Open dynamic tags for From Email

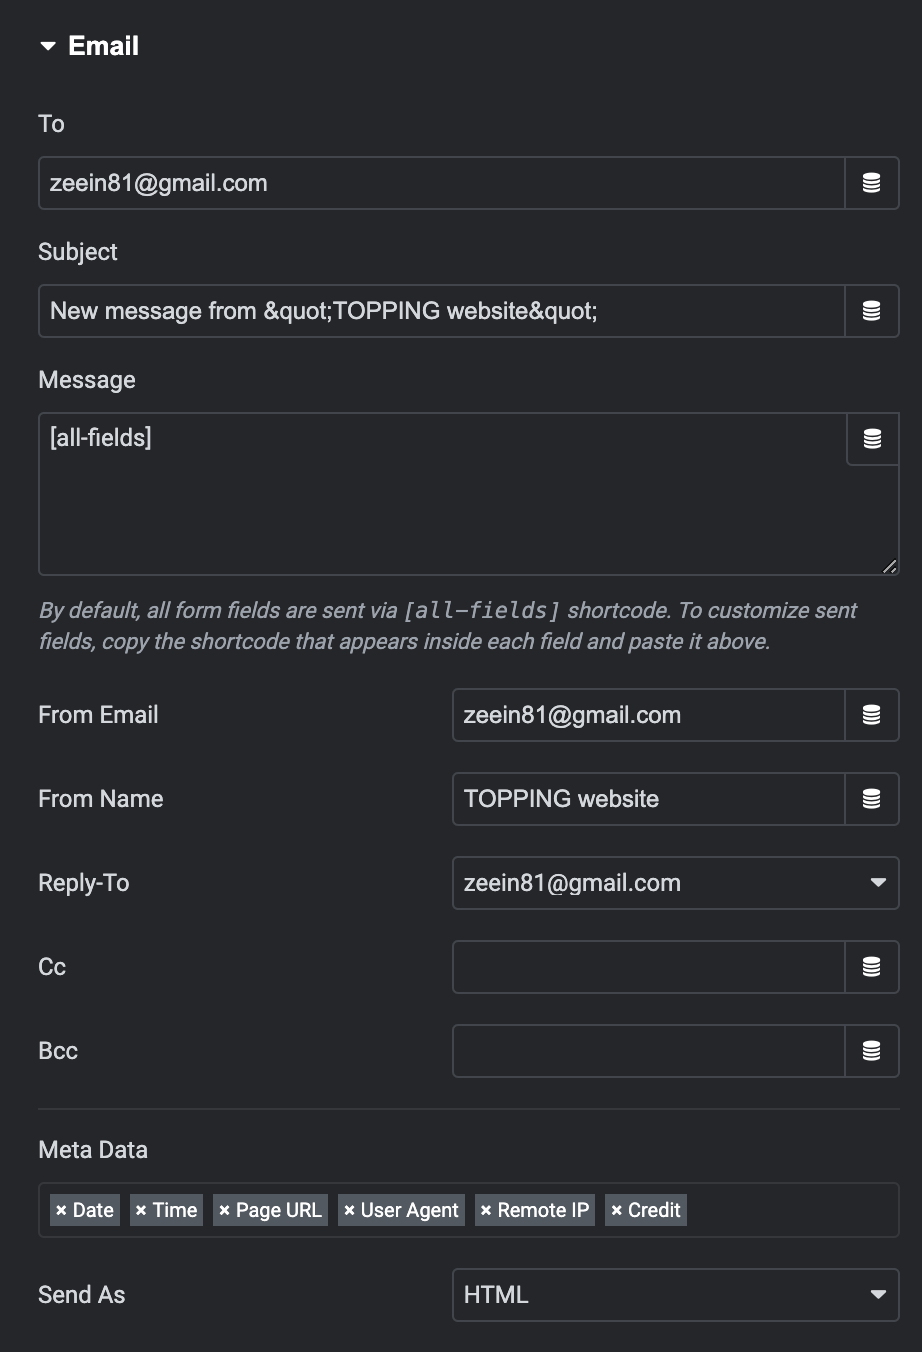click(872, 715)
